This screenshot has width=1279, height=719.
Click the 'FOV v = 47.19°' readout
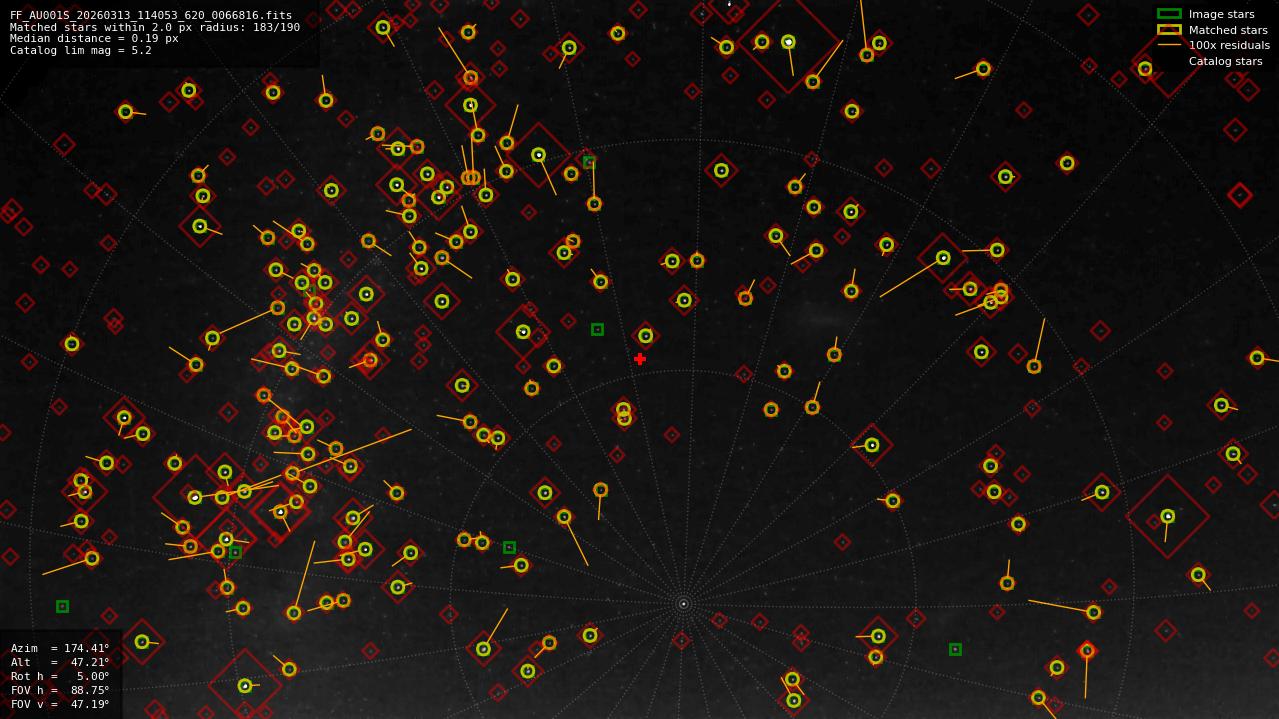point(60,704)
